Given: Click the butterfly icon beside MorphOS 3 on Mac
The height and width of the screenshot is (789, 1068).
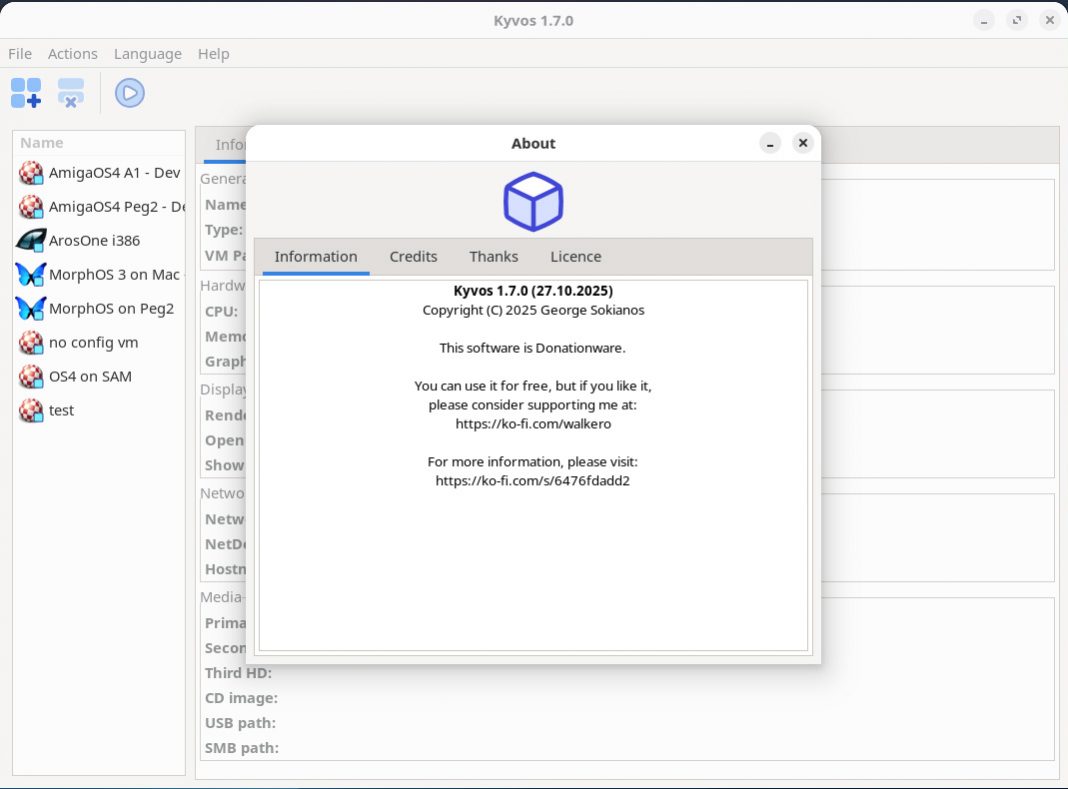Looking at the screenshot, I should click(31, 274).
